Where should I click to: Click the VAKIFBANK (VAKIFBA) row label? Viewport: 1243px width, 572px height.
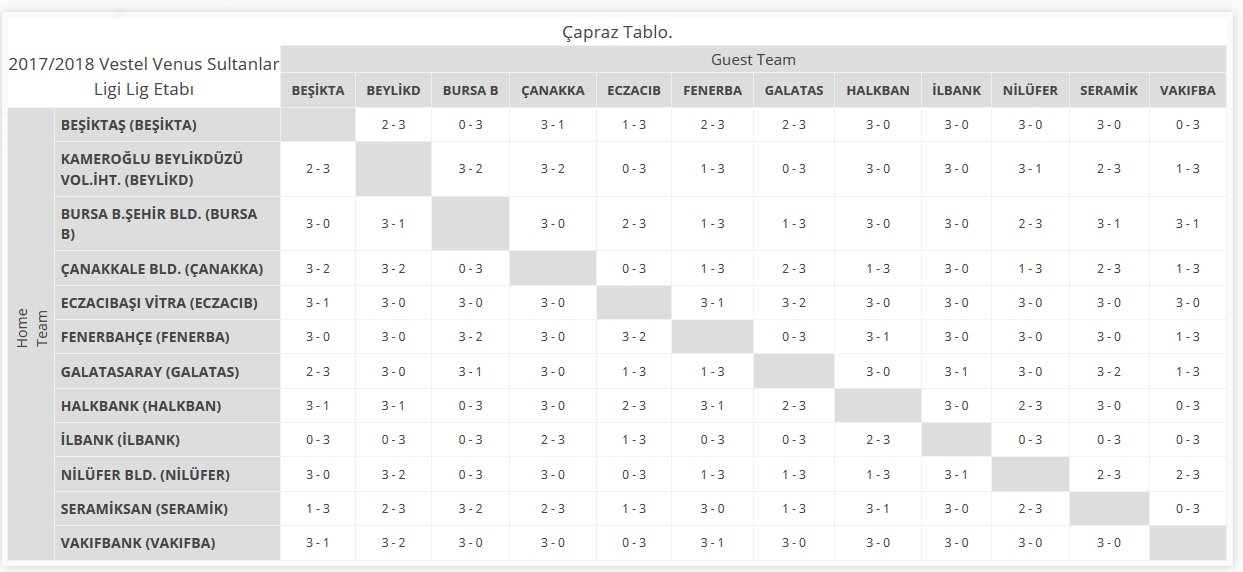click(x=138, y=544)
